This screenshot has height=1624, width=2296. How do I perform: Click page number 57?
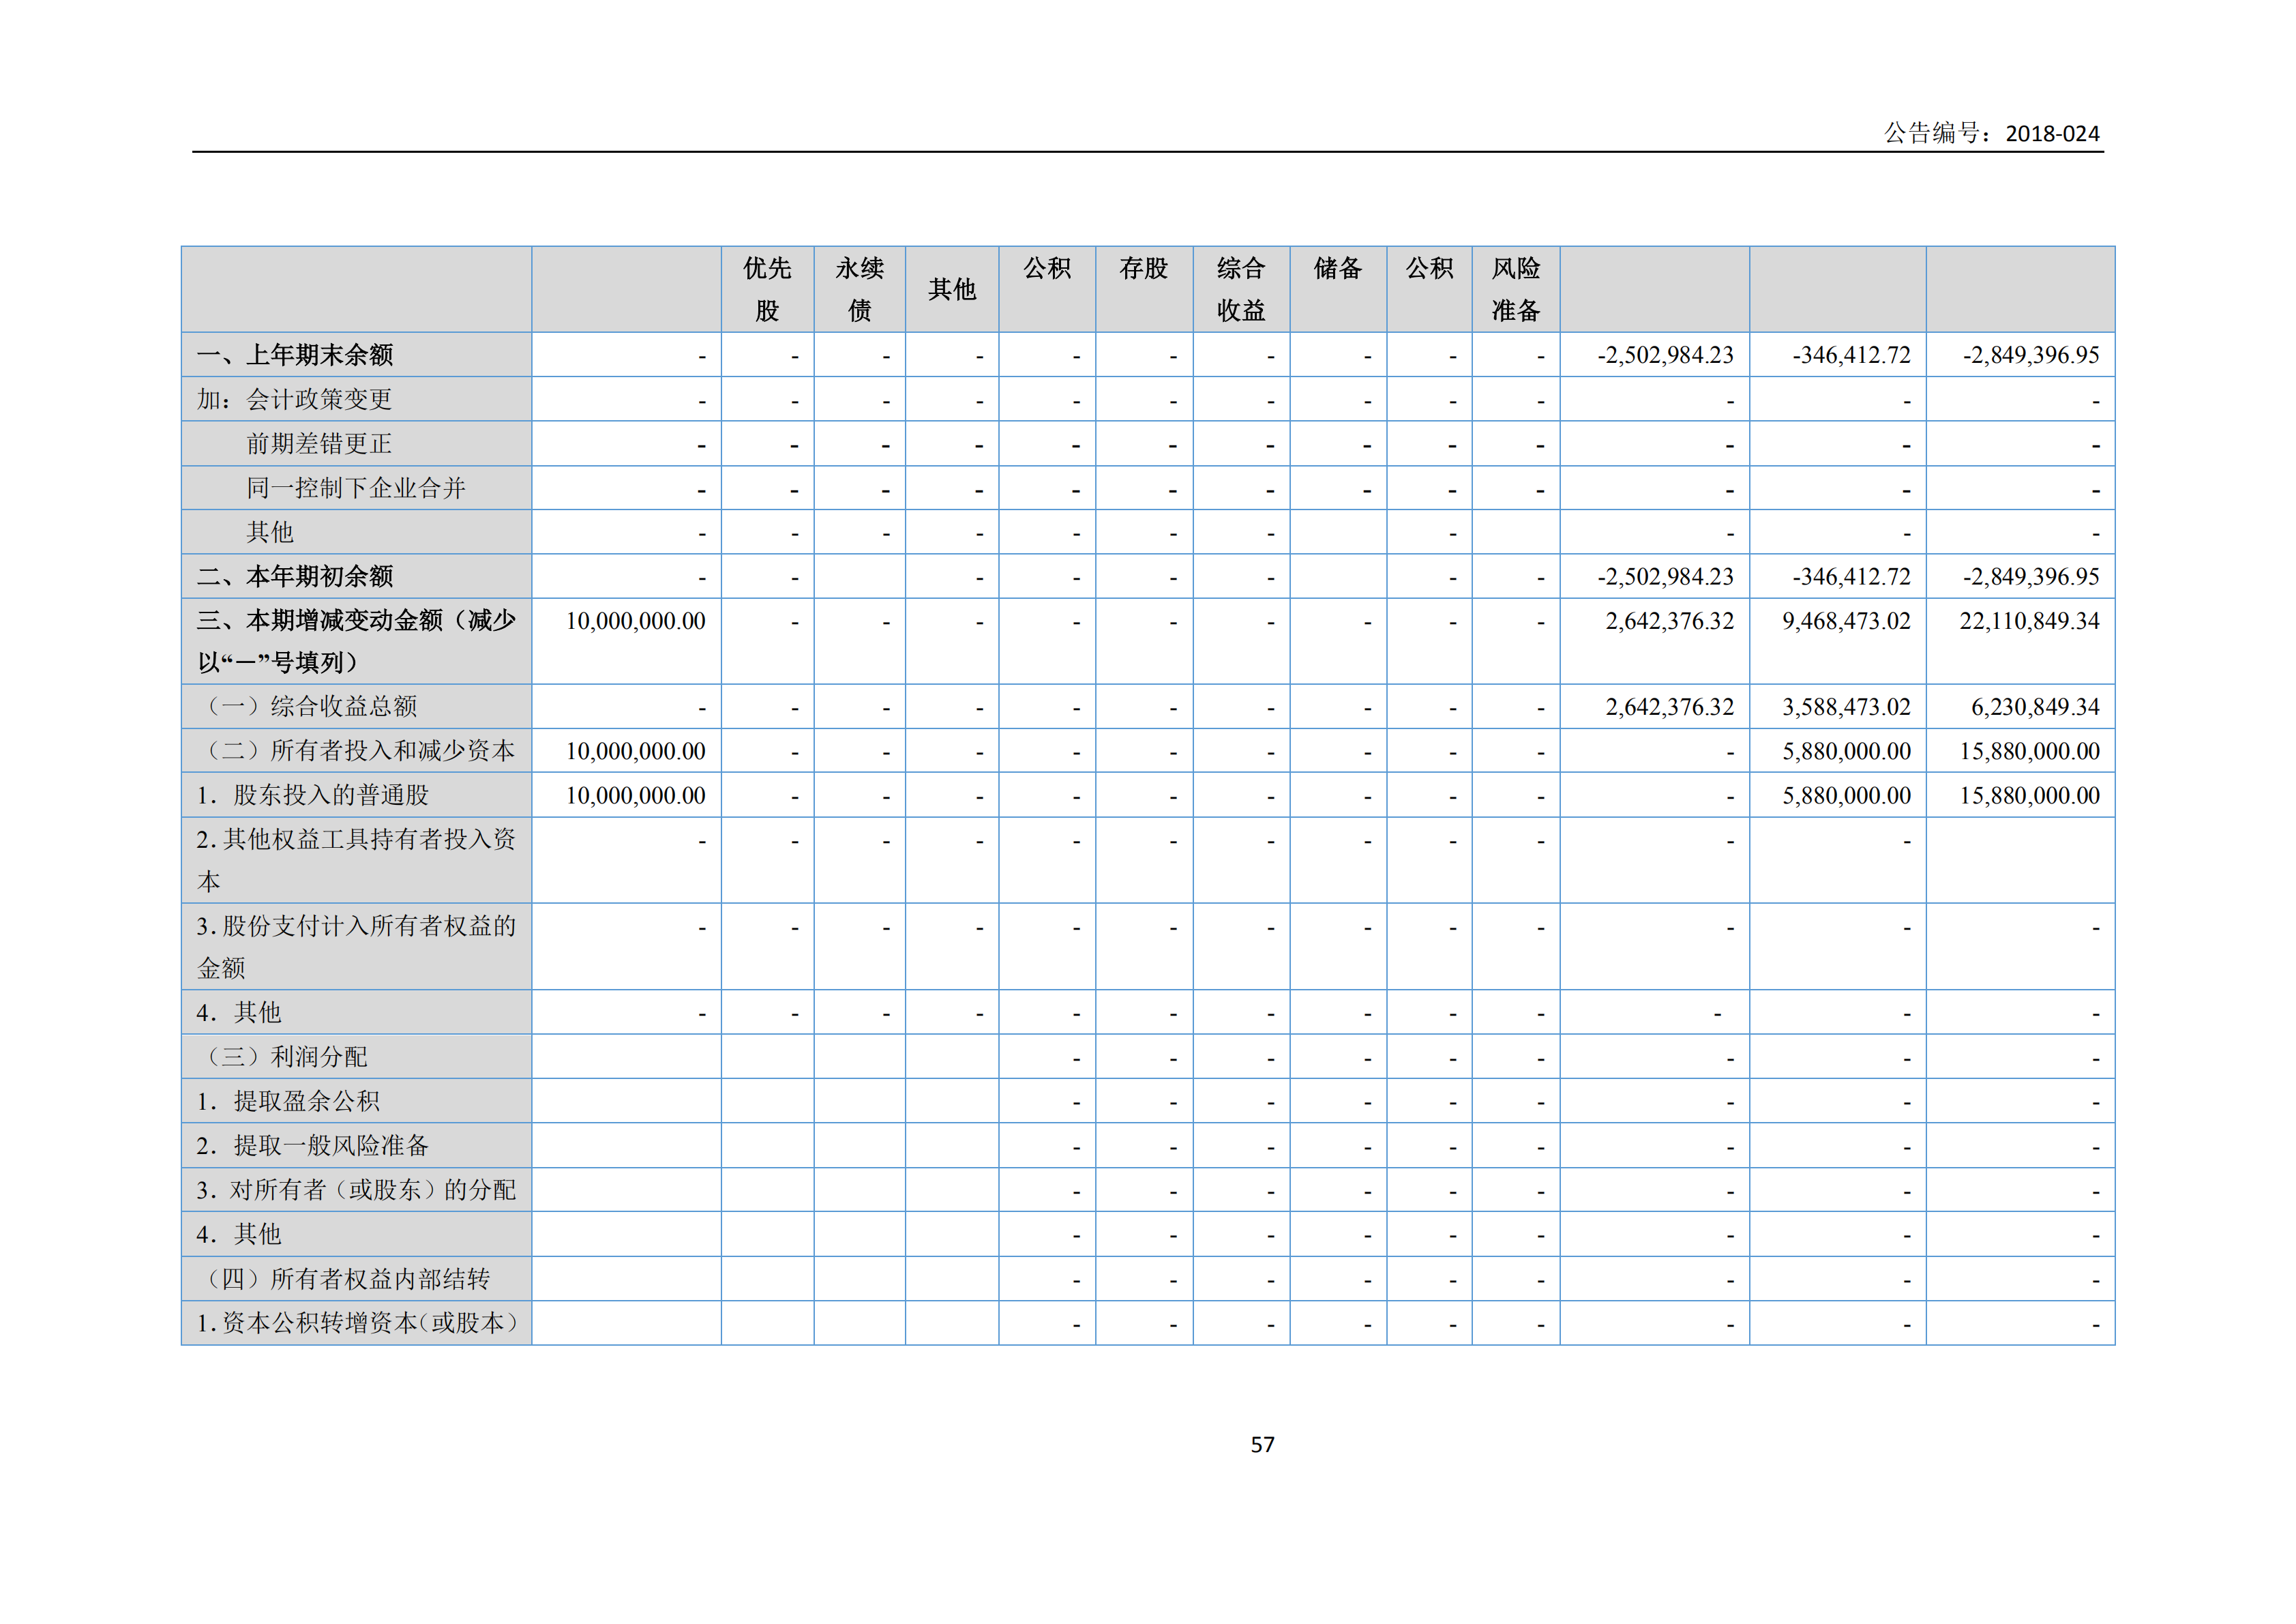click(x=1262, y=1444)
